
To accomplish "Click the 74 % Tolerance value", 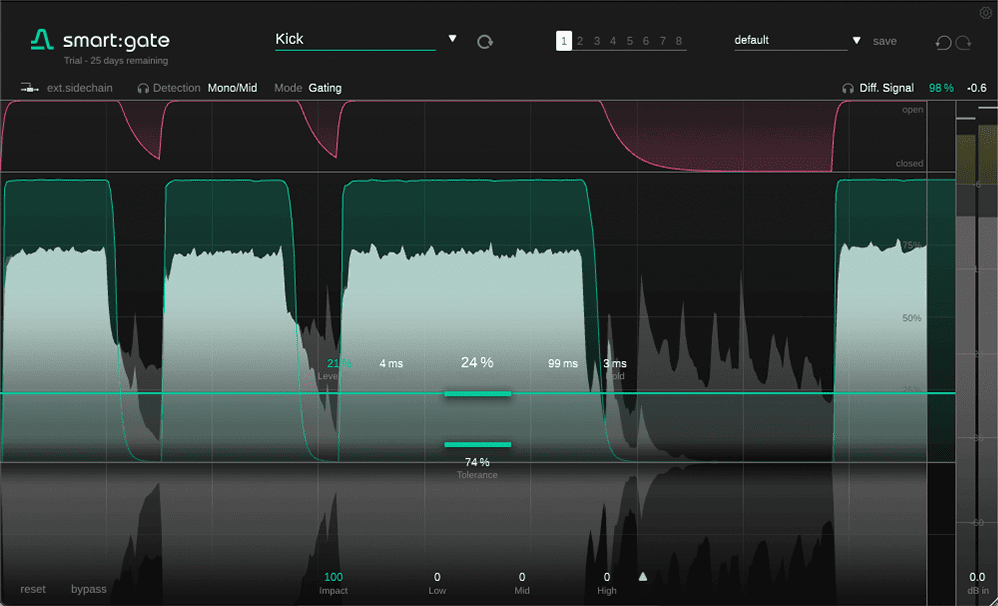I will point(477,462).
